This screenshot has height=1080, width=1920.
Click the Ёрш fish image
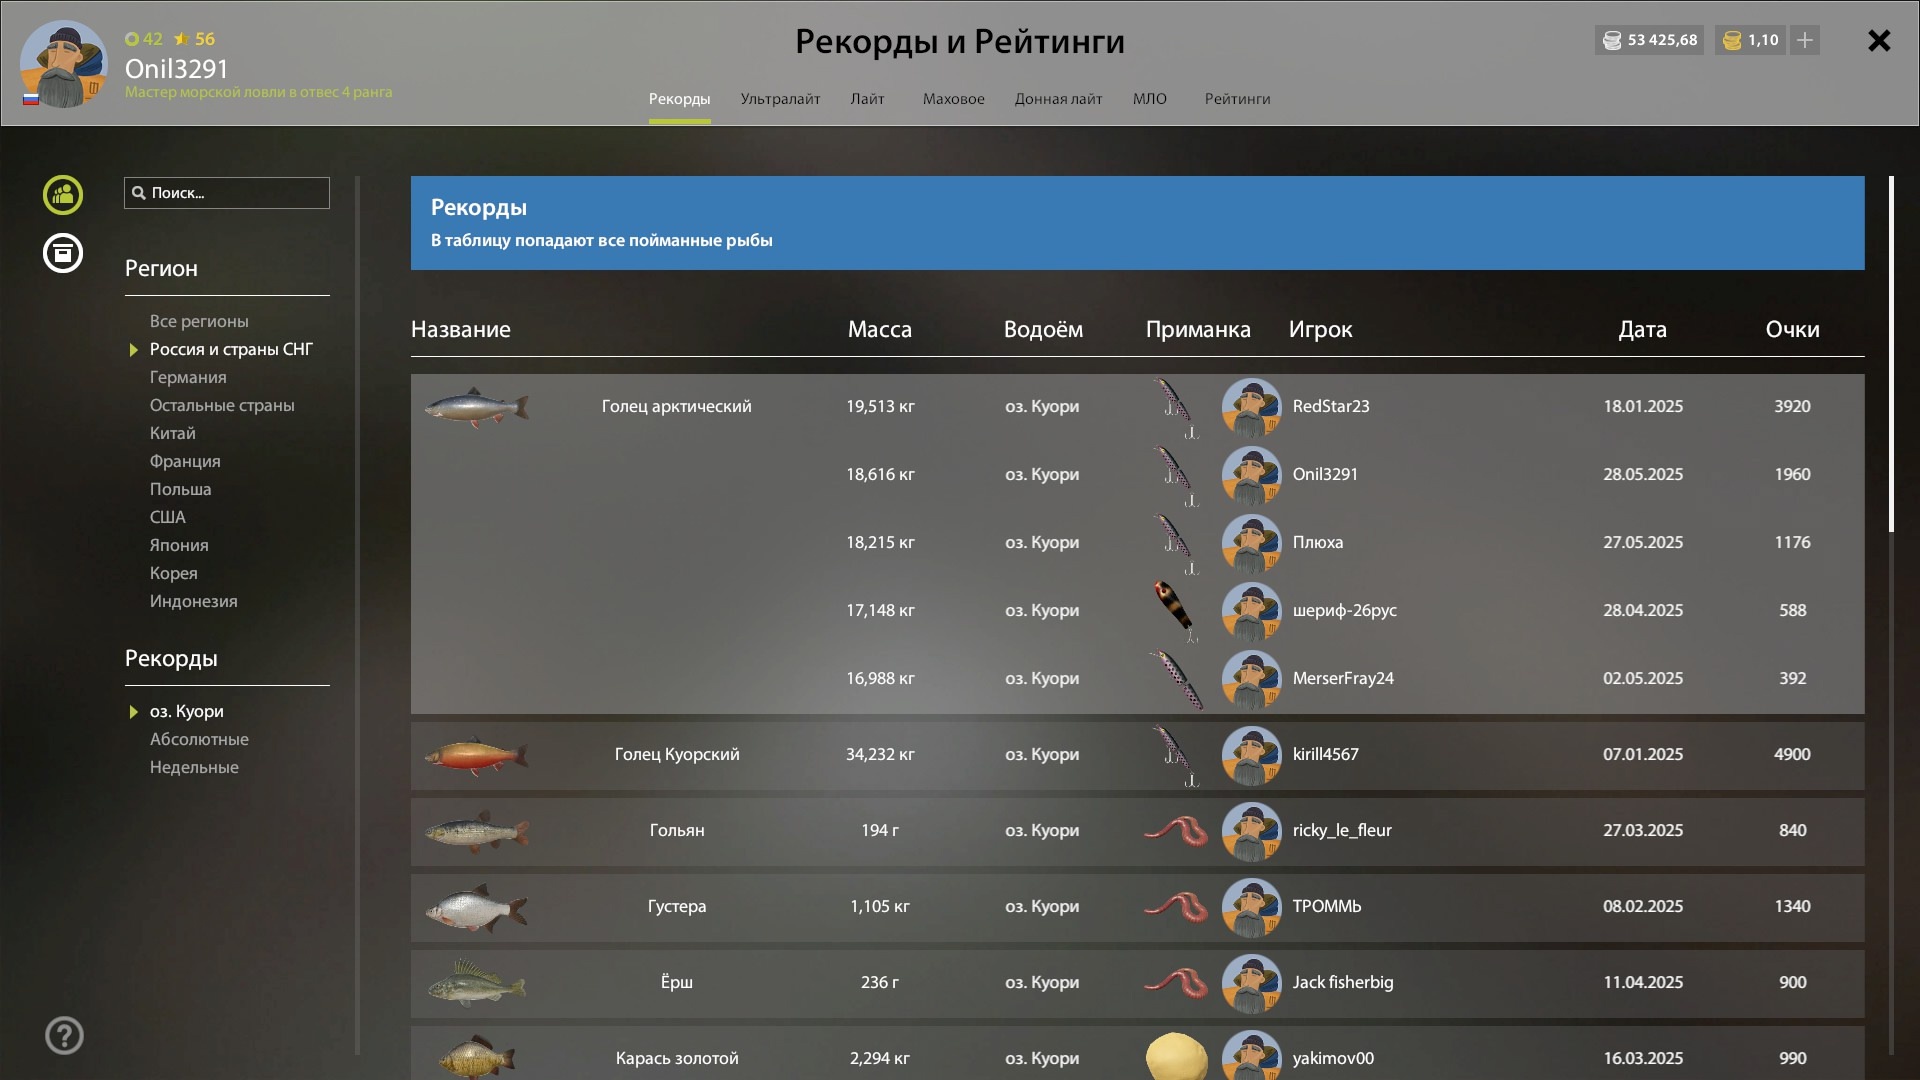[477, 983]
